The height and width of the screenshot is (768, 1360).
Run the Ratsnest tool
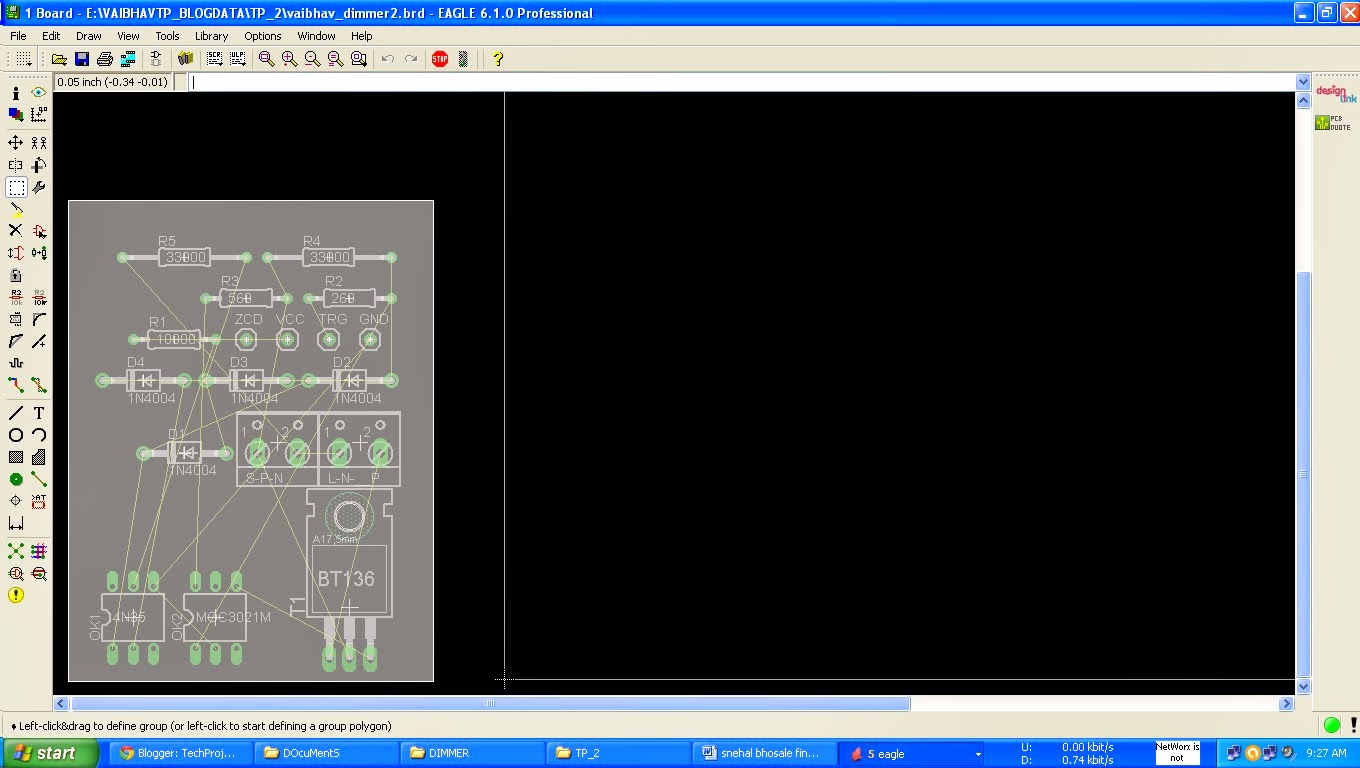pyautogui.click(x=16, y=551)
